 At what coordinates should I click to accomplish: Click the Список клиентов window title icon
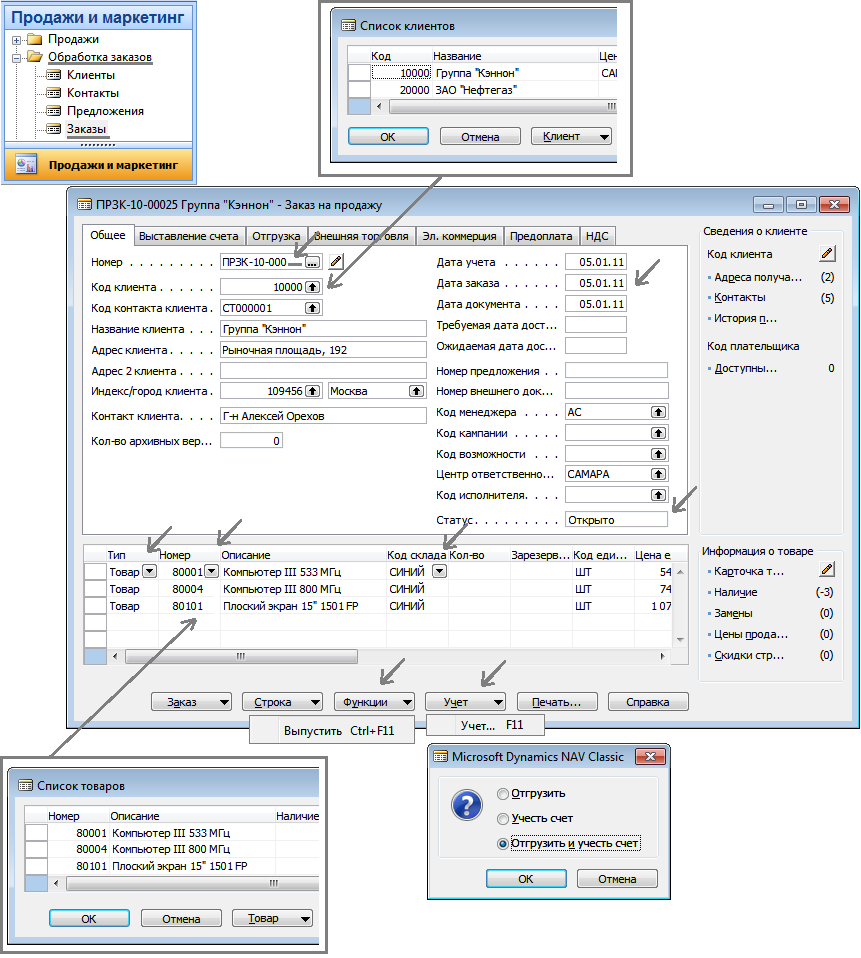pyautogui.click(x=348, y=26)
